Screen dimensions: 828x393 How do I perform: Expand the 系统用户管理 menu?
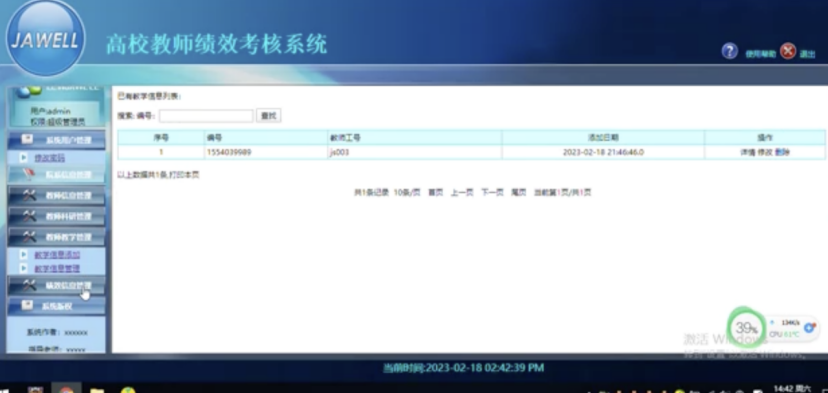(56, 140)
